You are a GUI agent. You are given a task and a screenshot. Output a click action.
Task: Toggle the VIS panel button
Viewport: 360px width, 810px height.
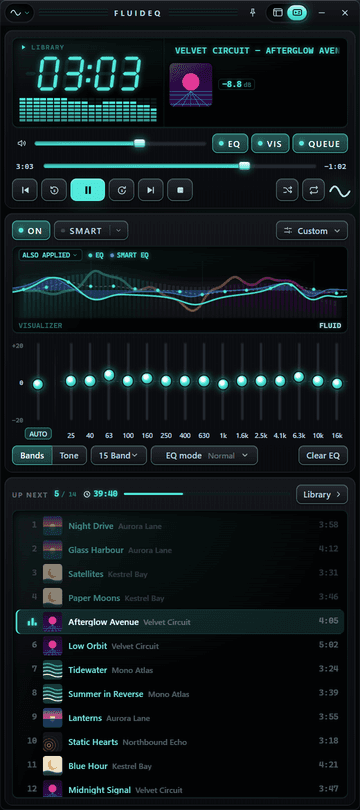point(270,144)
